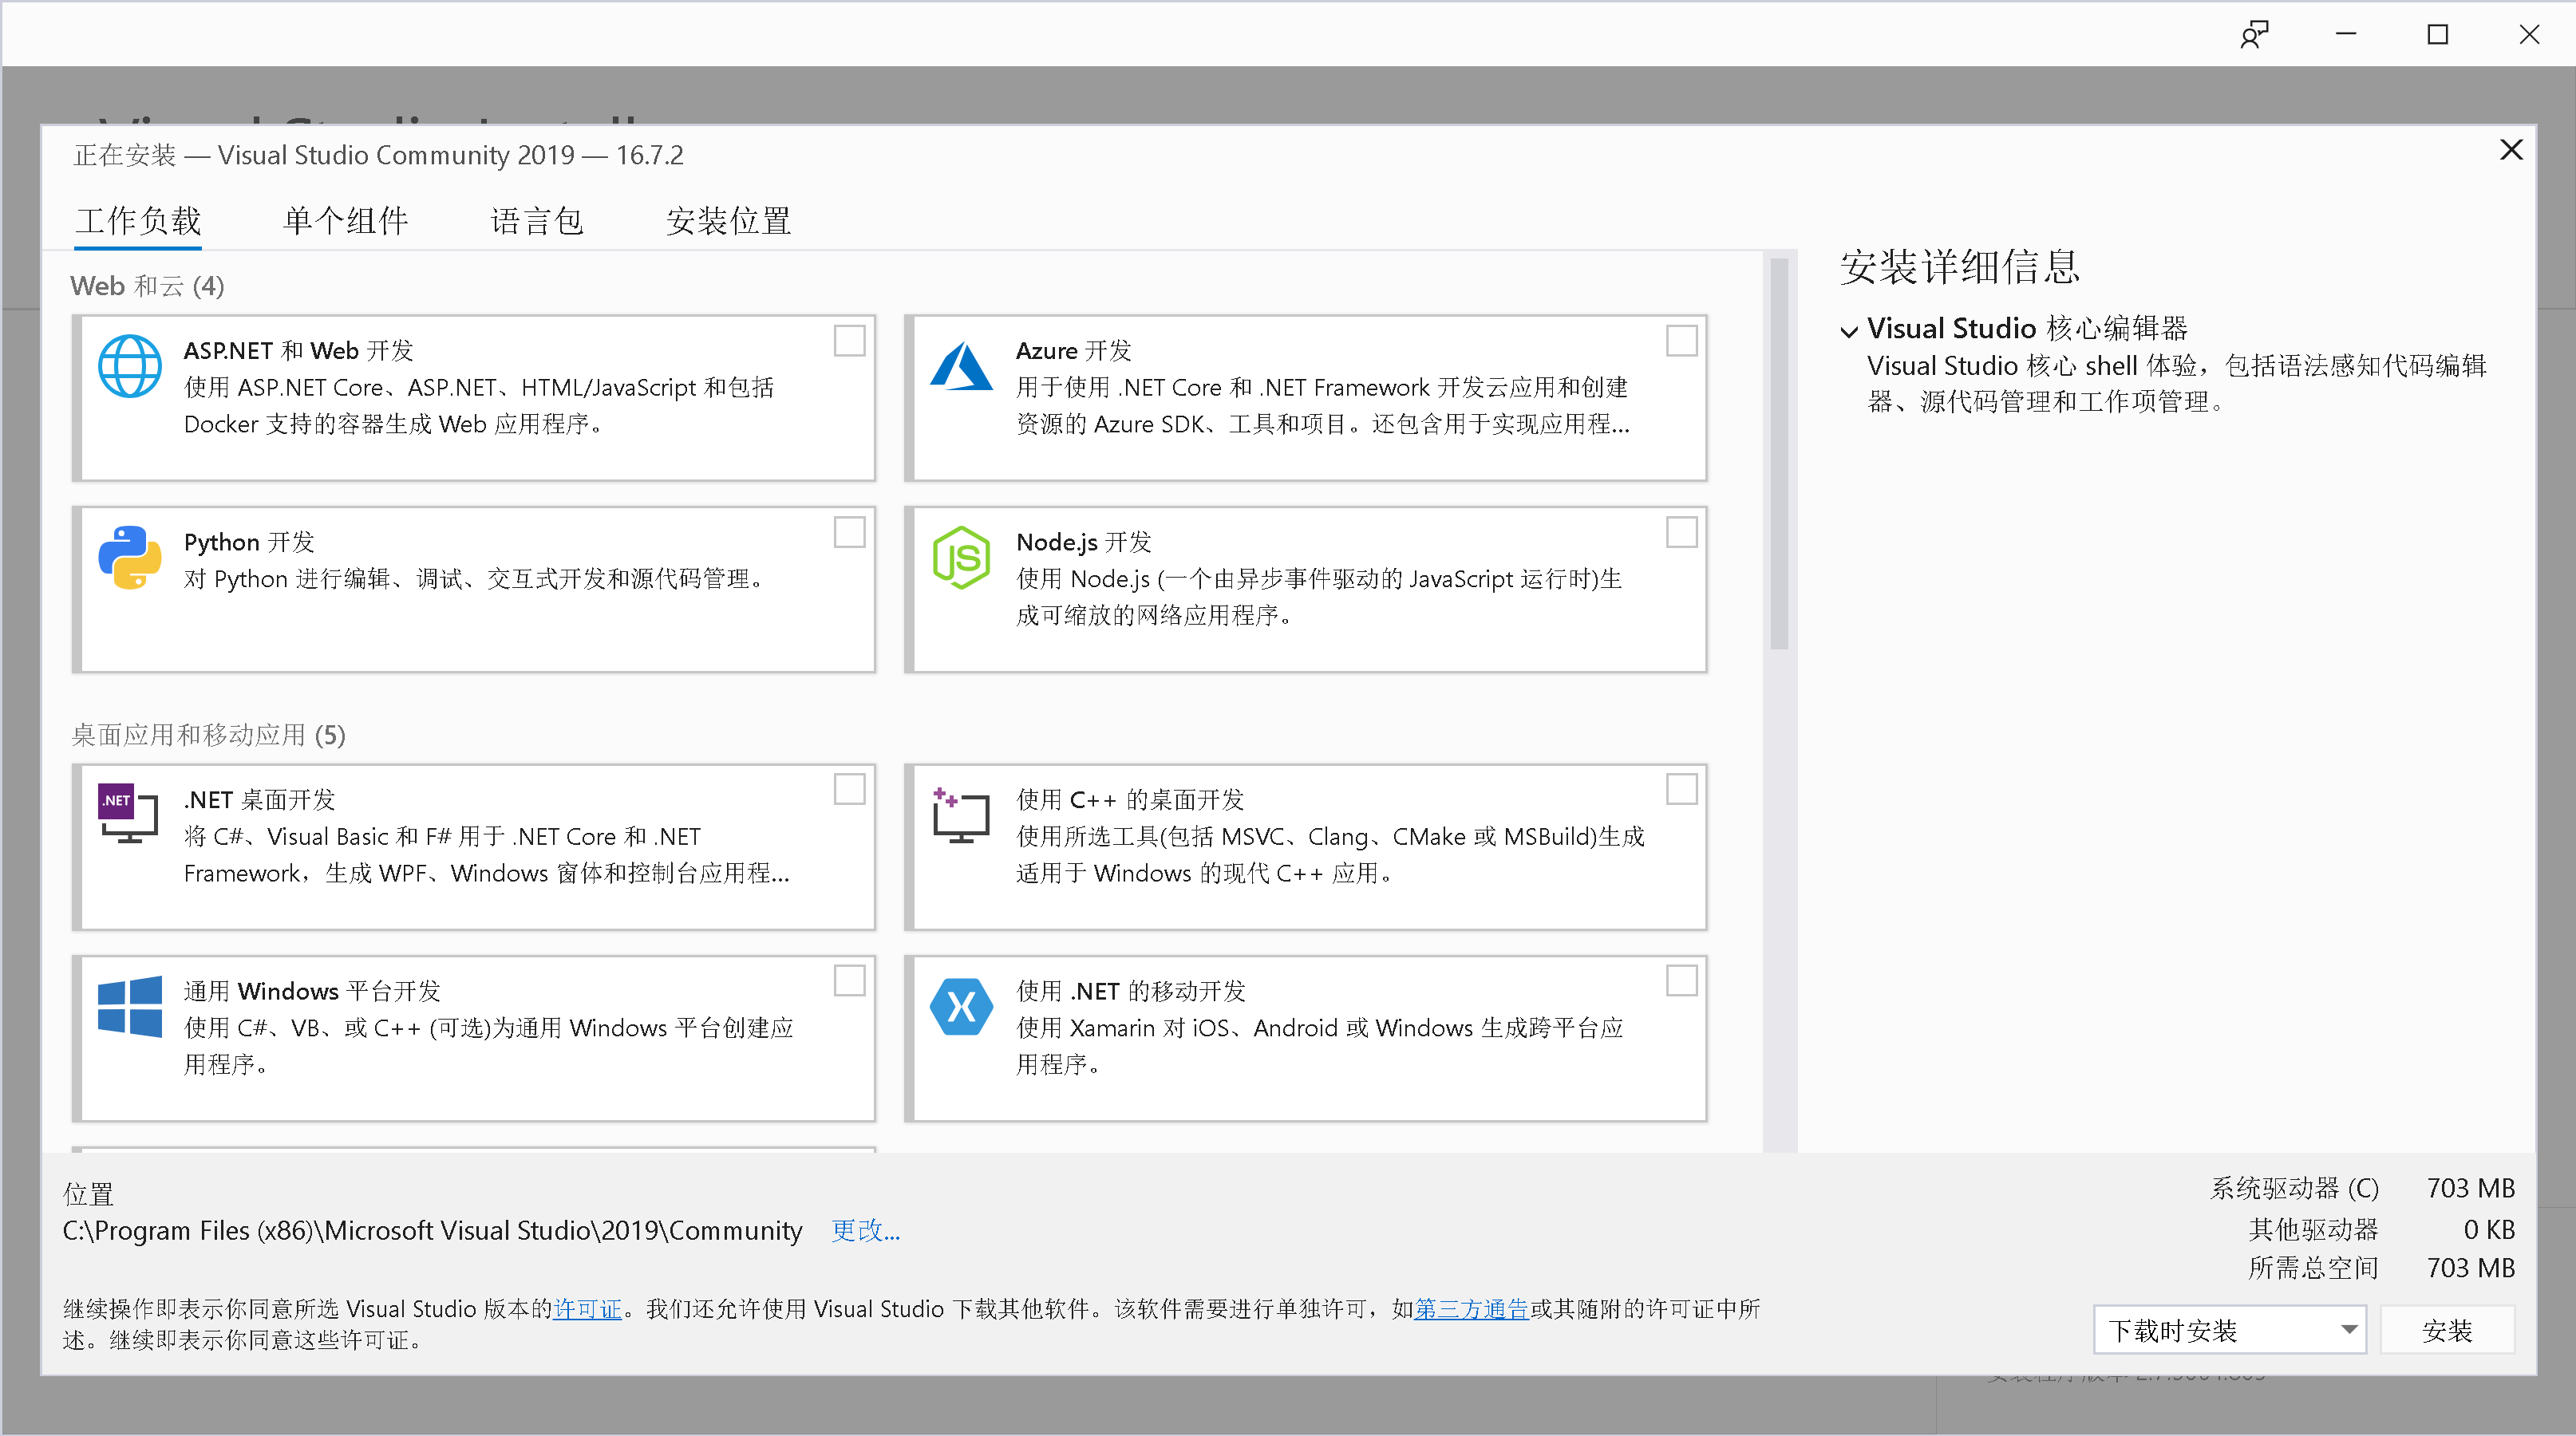The image size is (2576, 1436).
Task: Check the Azure 开发 workload checkbox
Action: tap(1681, 341)
